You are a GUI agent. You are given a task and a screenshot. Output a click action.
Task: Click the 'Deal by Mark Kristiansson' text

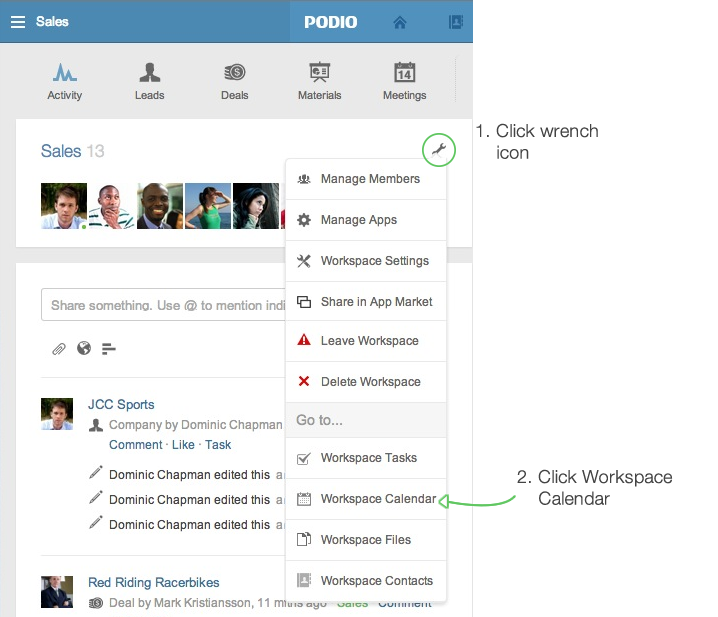(181, 603)
